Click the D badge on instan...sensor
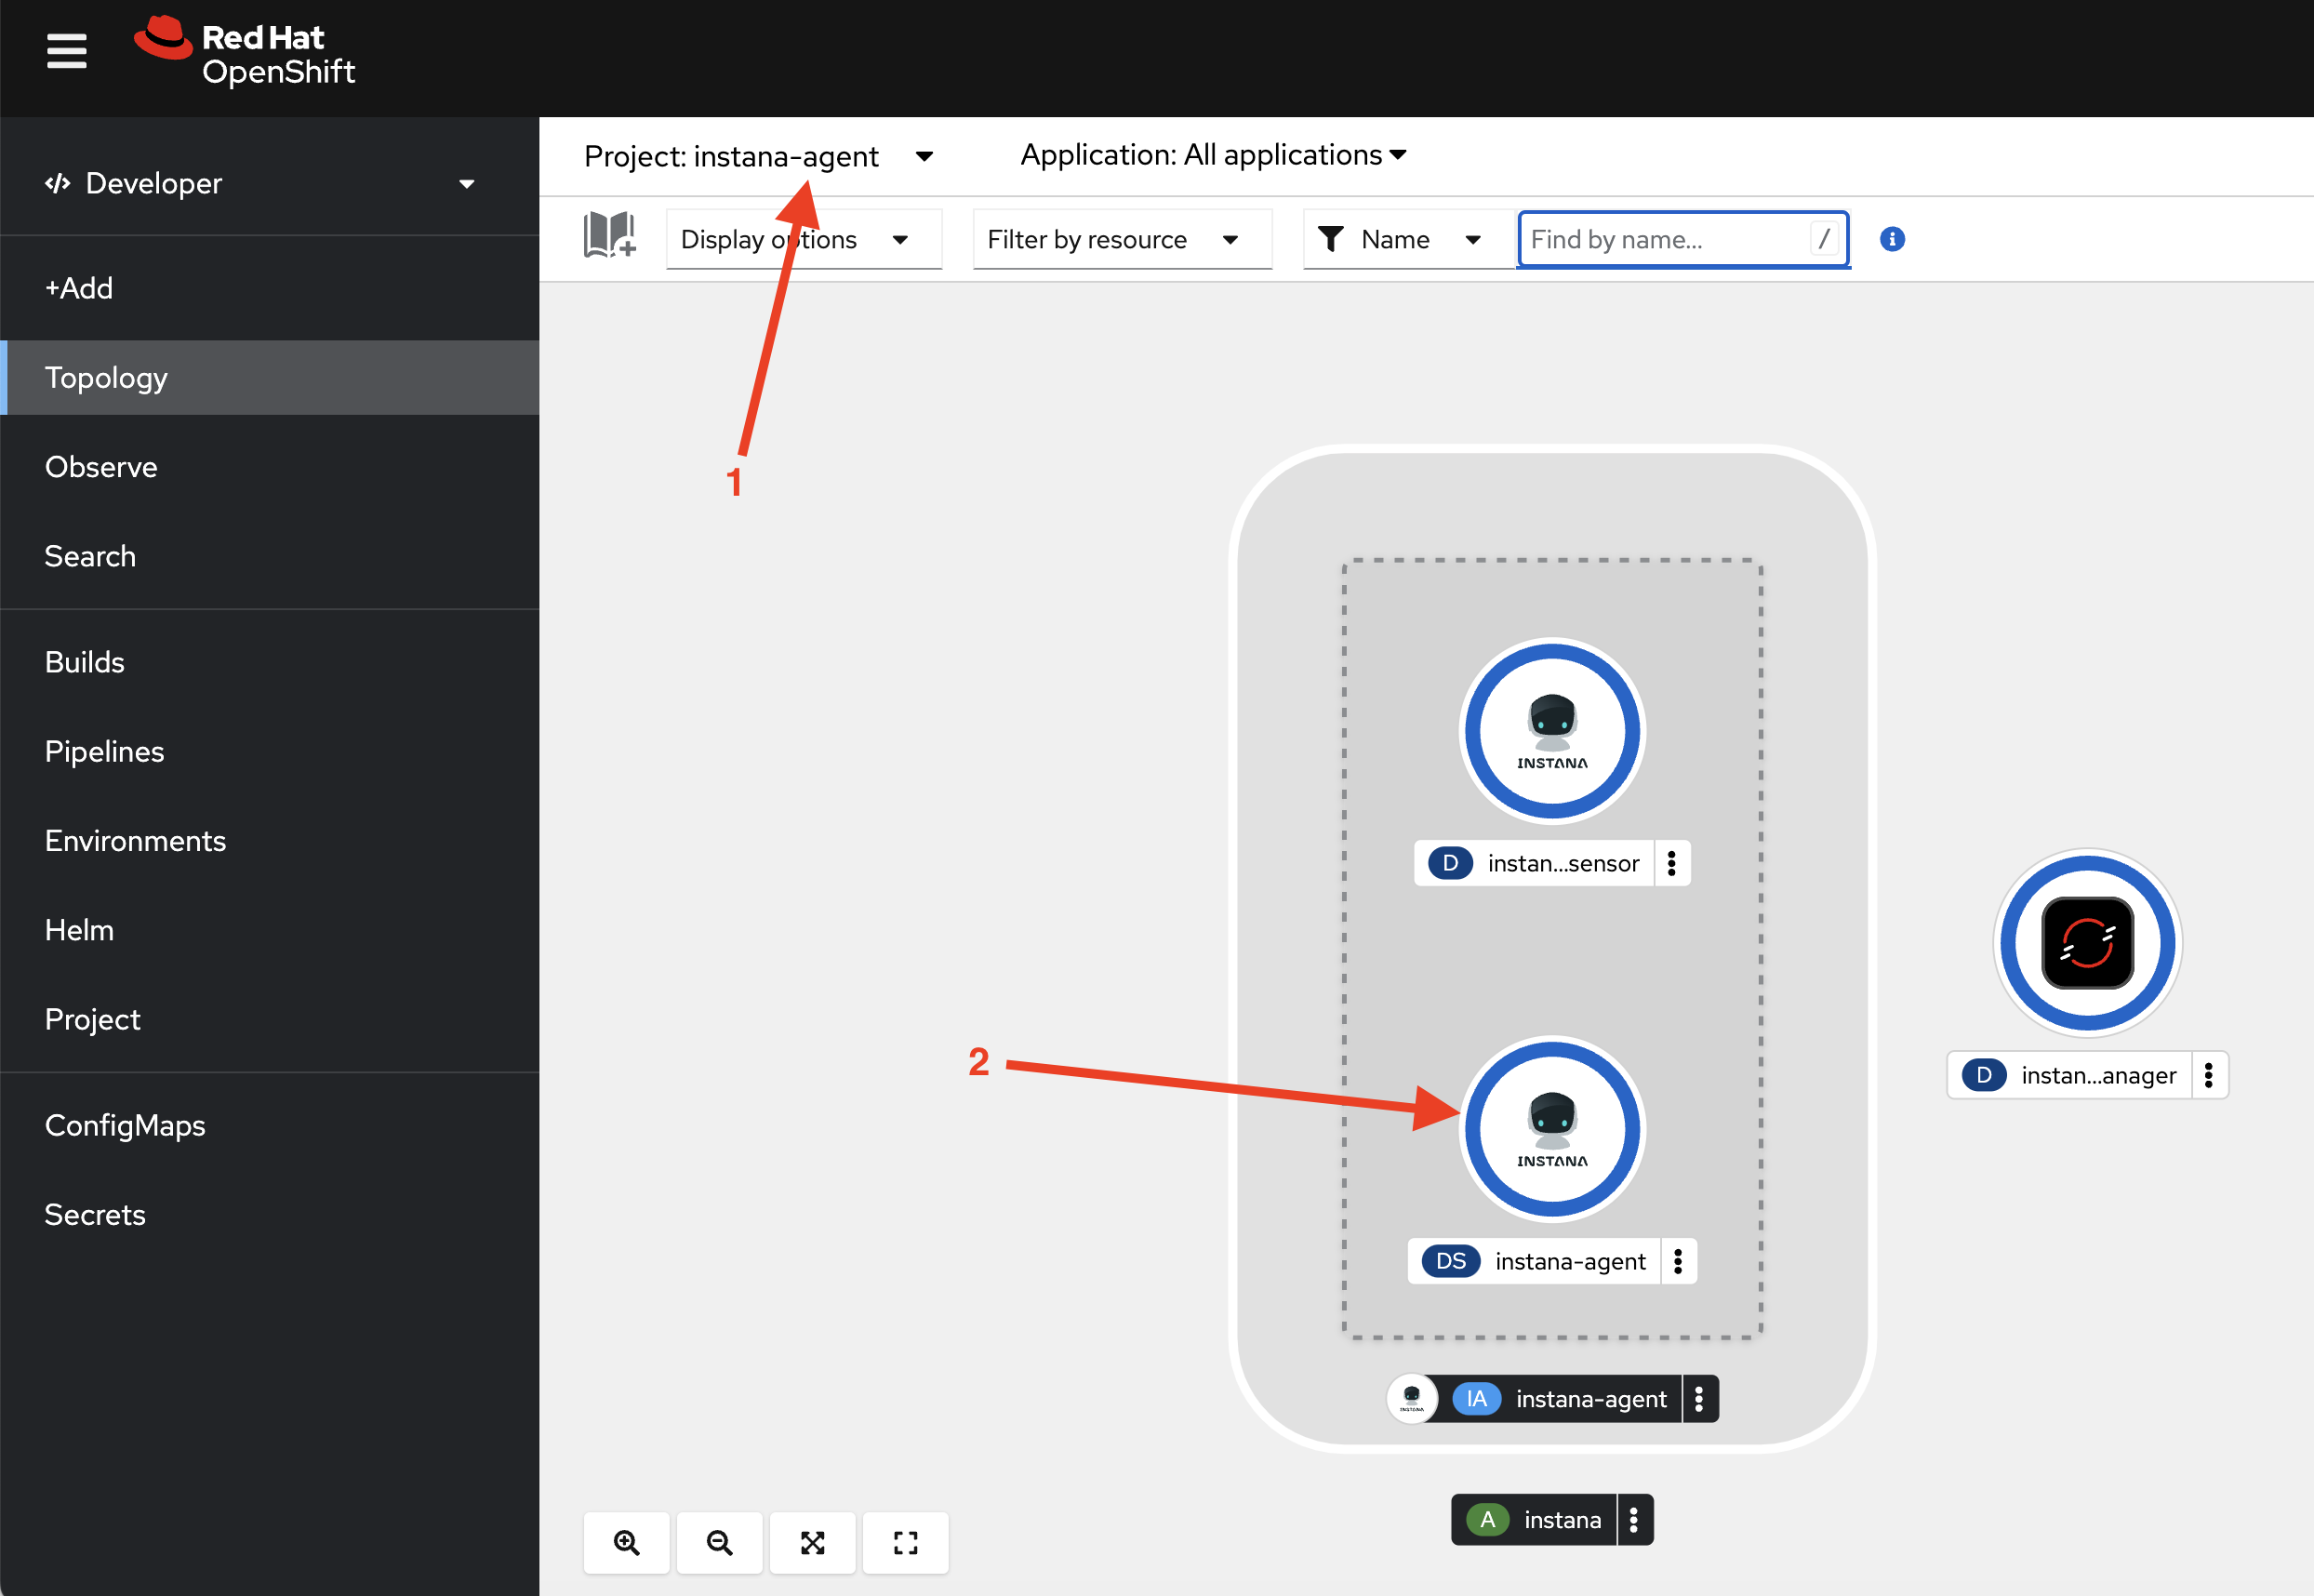The height and width of the screenshot is (1596, 2314). 1450,863
